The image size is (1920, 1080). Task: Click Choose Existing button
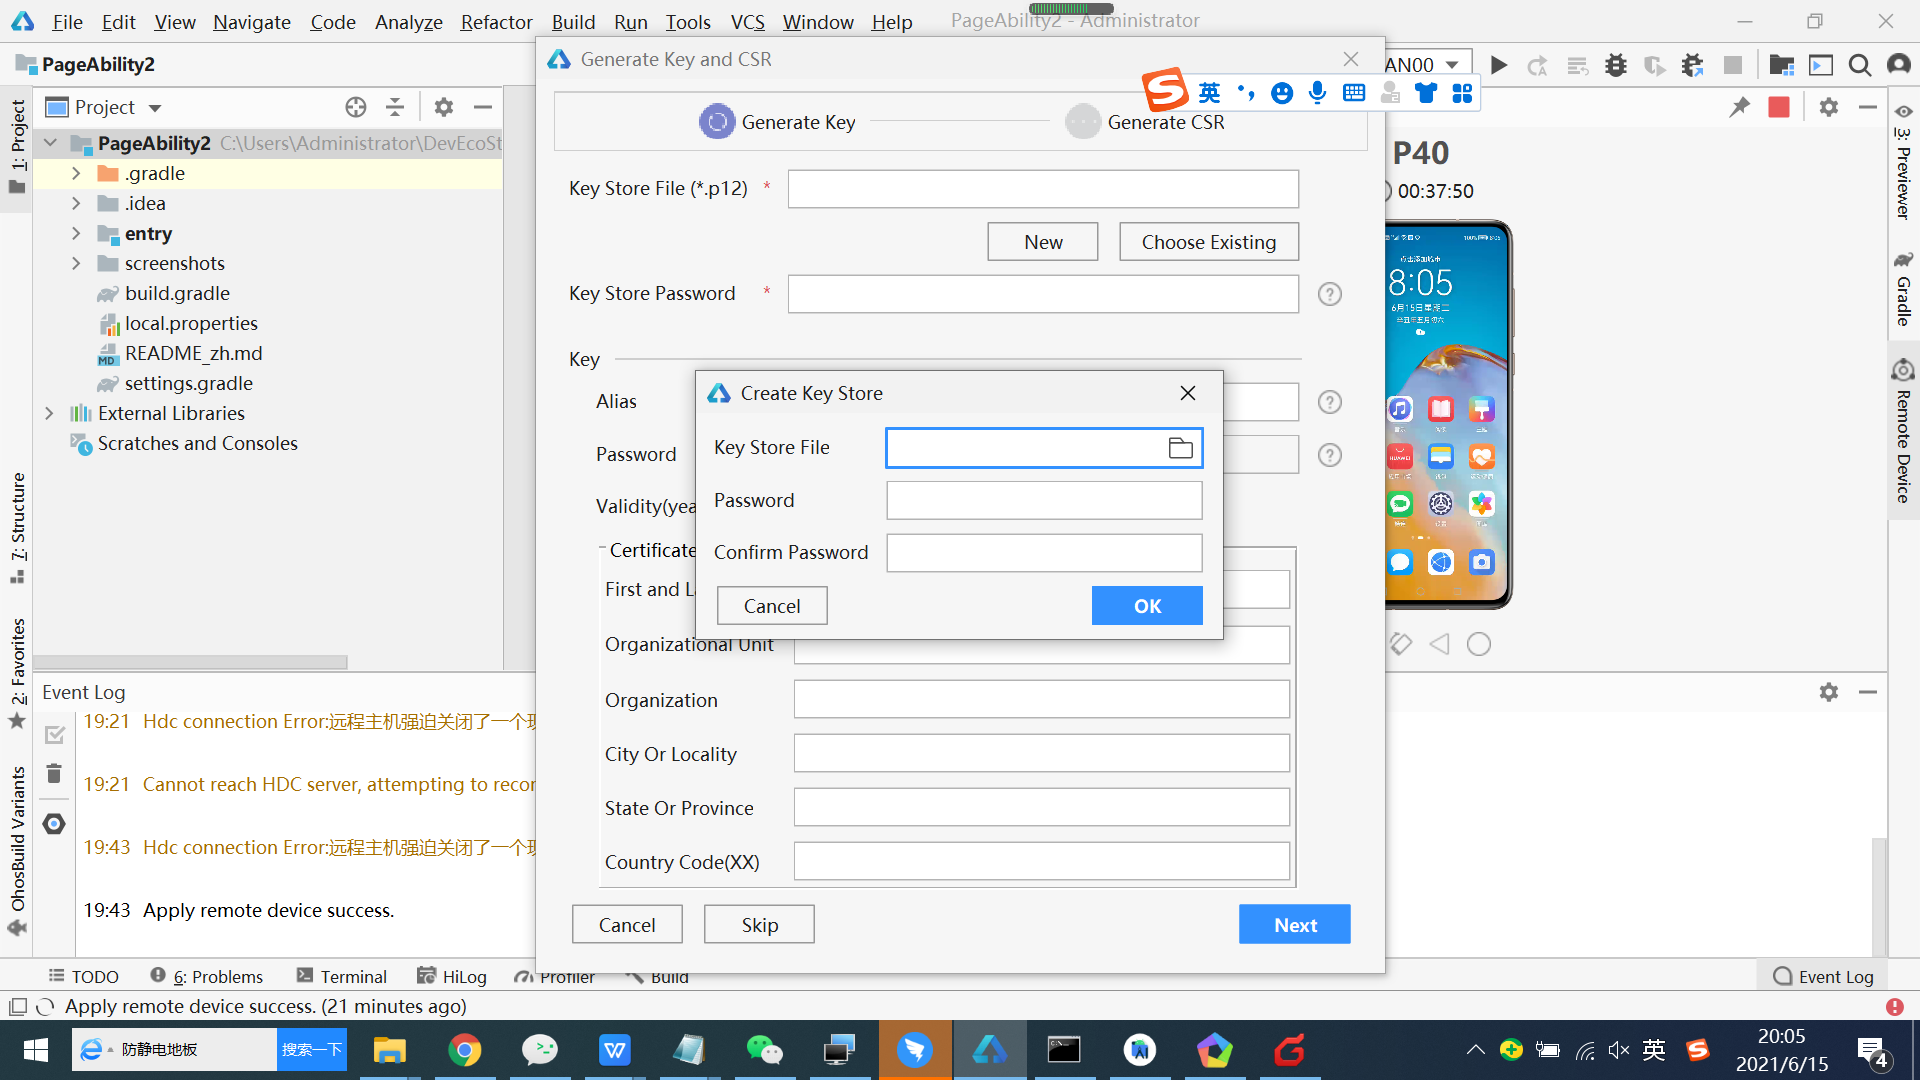[1208, 242]
